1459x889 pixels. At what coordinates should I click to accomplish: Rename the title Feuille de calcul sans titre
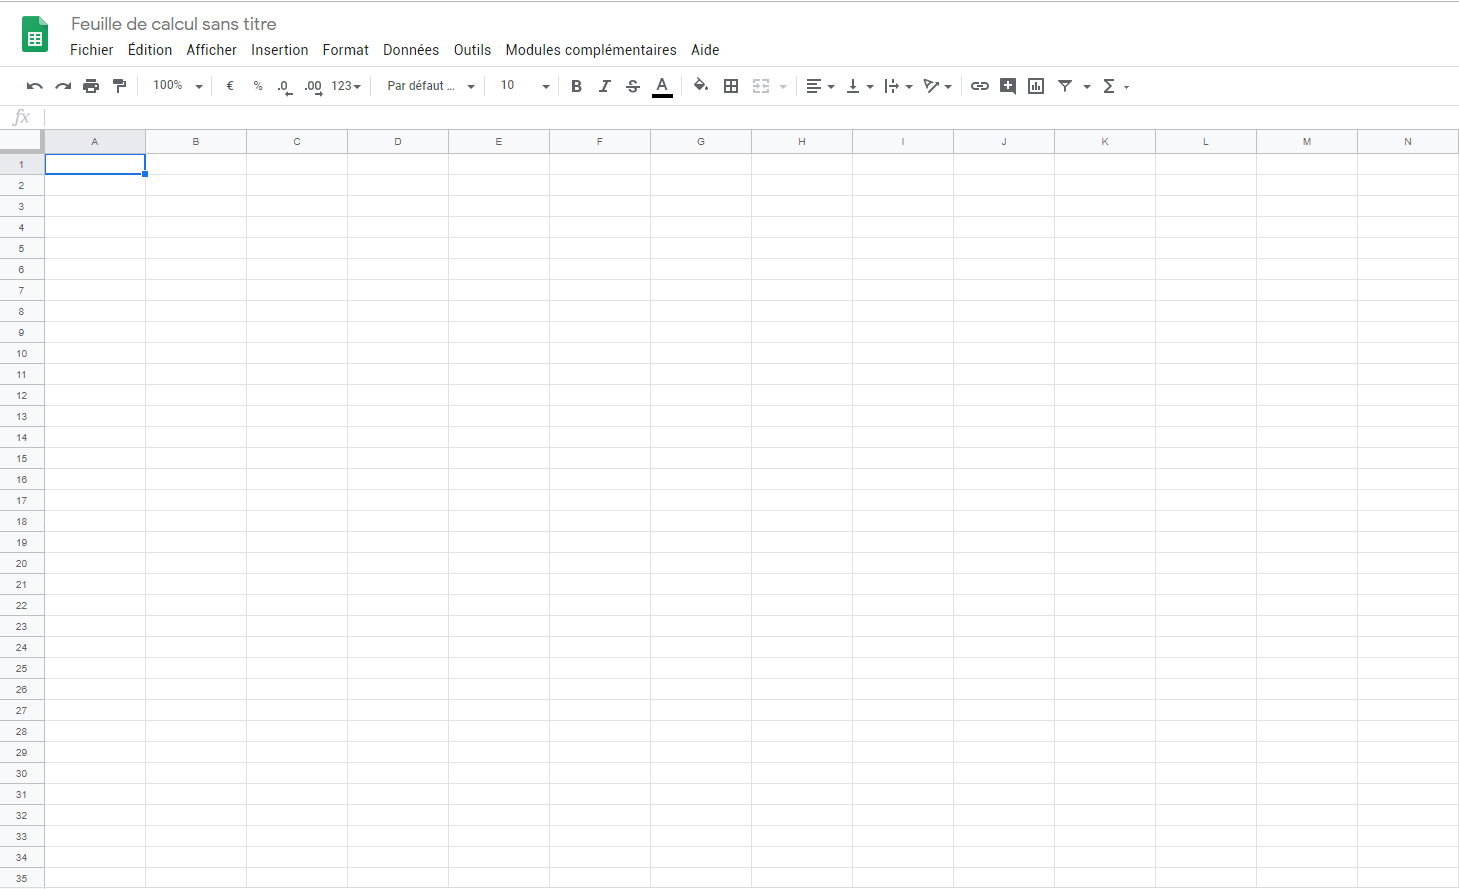coord(174,24)
